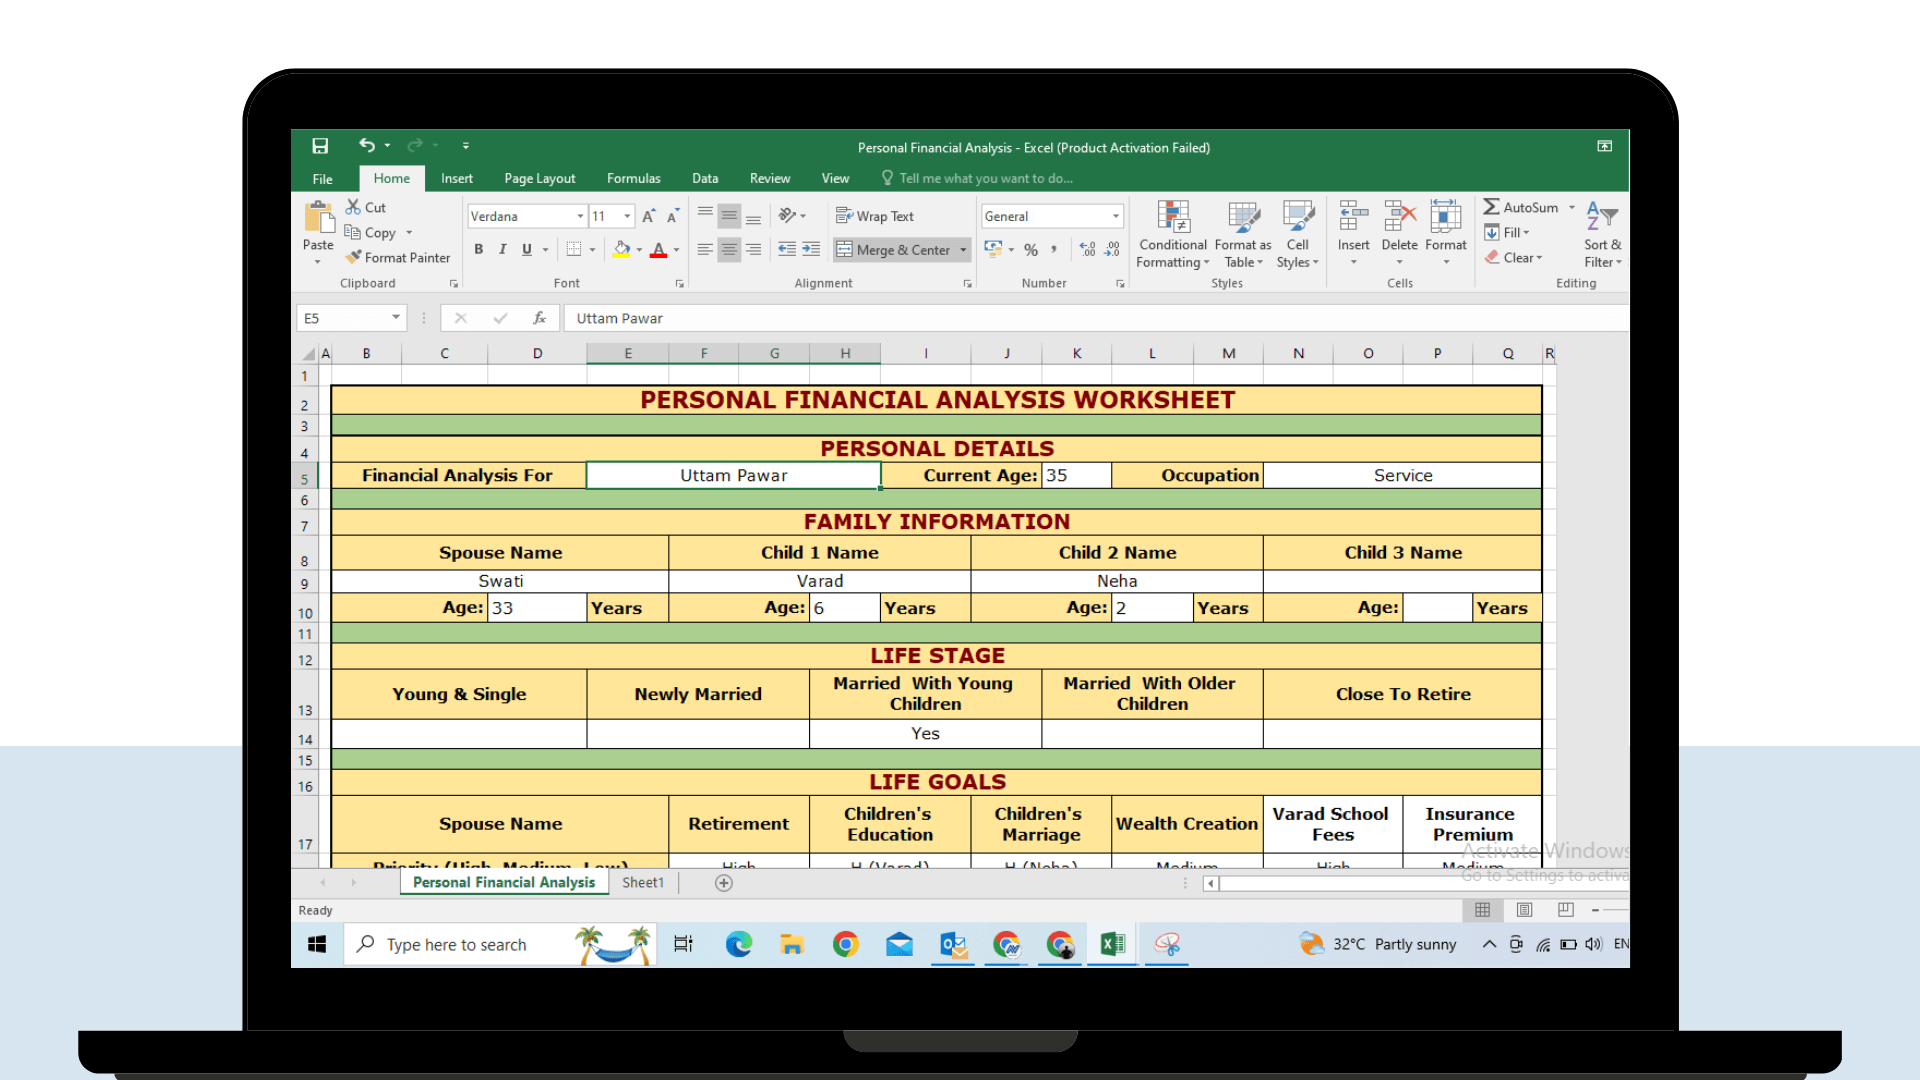Apply the Percent style

click(x=1031, y=250)
